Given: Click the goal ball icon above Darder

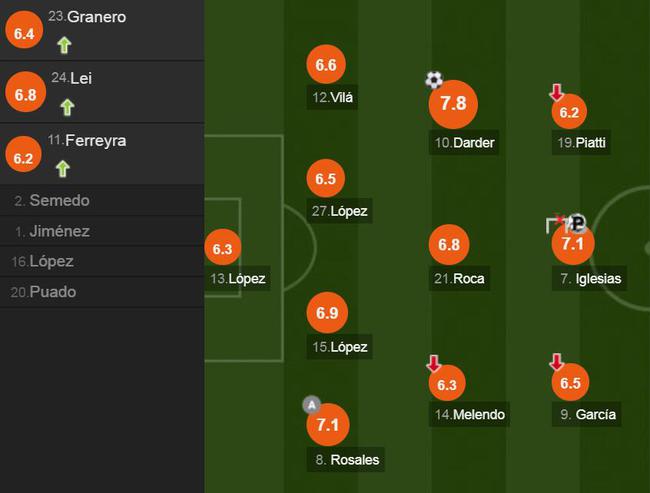Looking at the screenshot, I should [x=434, y=80].
